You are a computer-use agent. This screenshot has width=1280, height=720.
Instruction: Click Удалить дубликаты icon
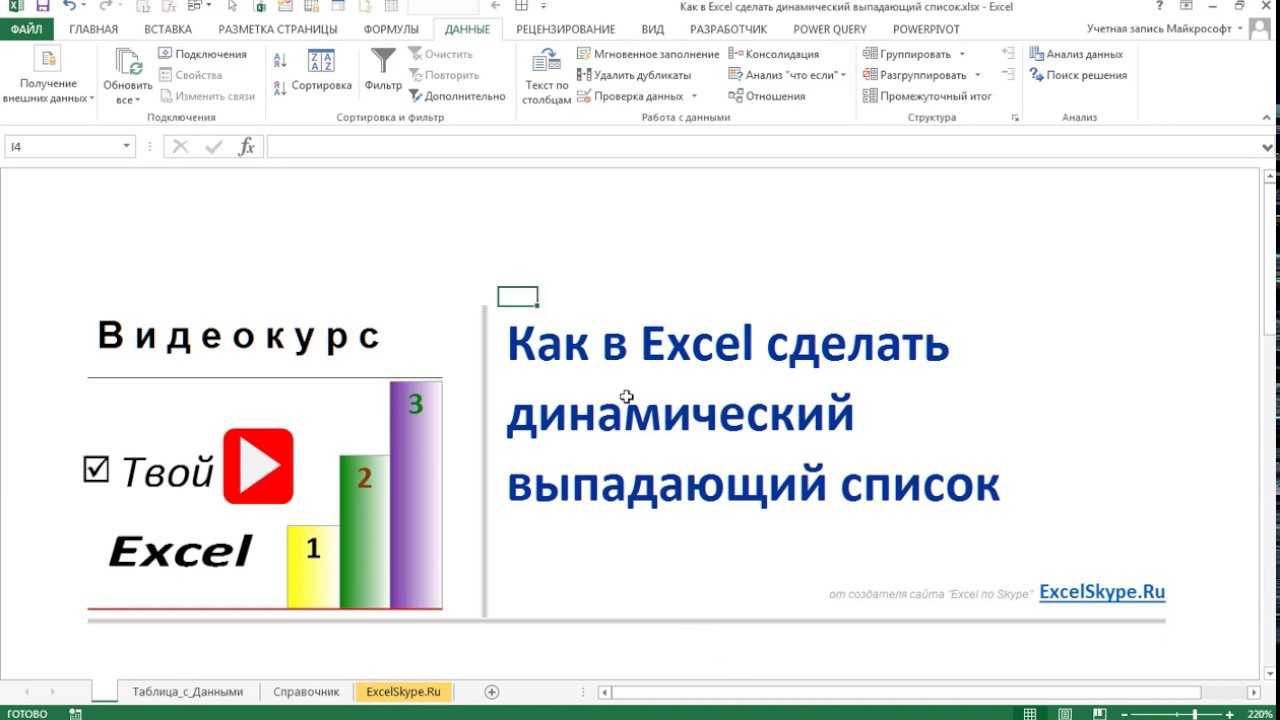pos(584,75)
